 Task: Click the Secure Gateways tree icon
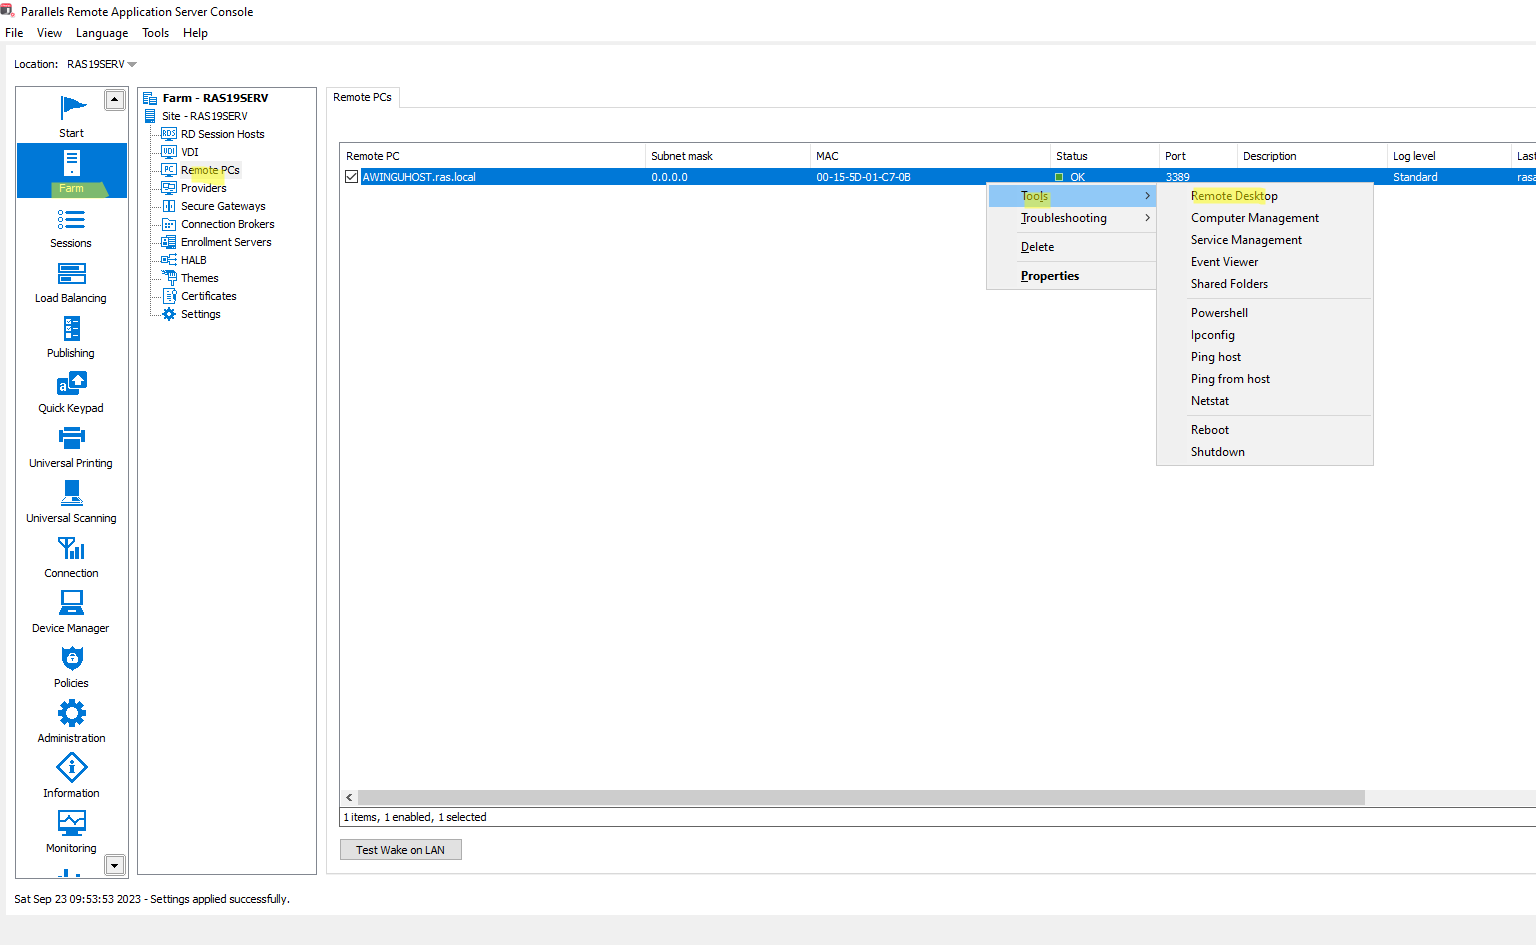169,206
